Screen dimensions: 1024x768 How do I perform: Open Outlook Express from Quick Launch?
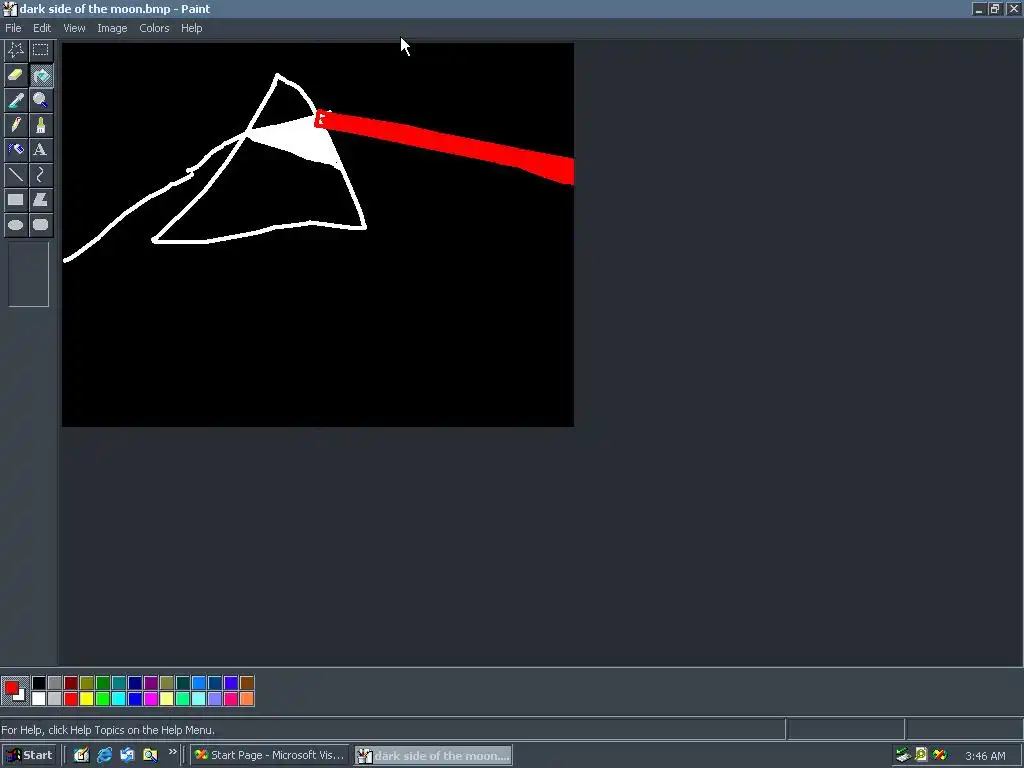point(127,756)
